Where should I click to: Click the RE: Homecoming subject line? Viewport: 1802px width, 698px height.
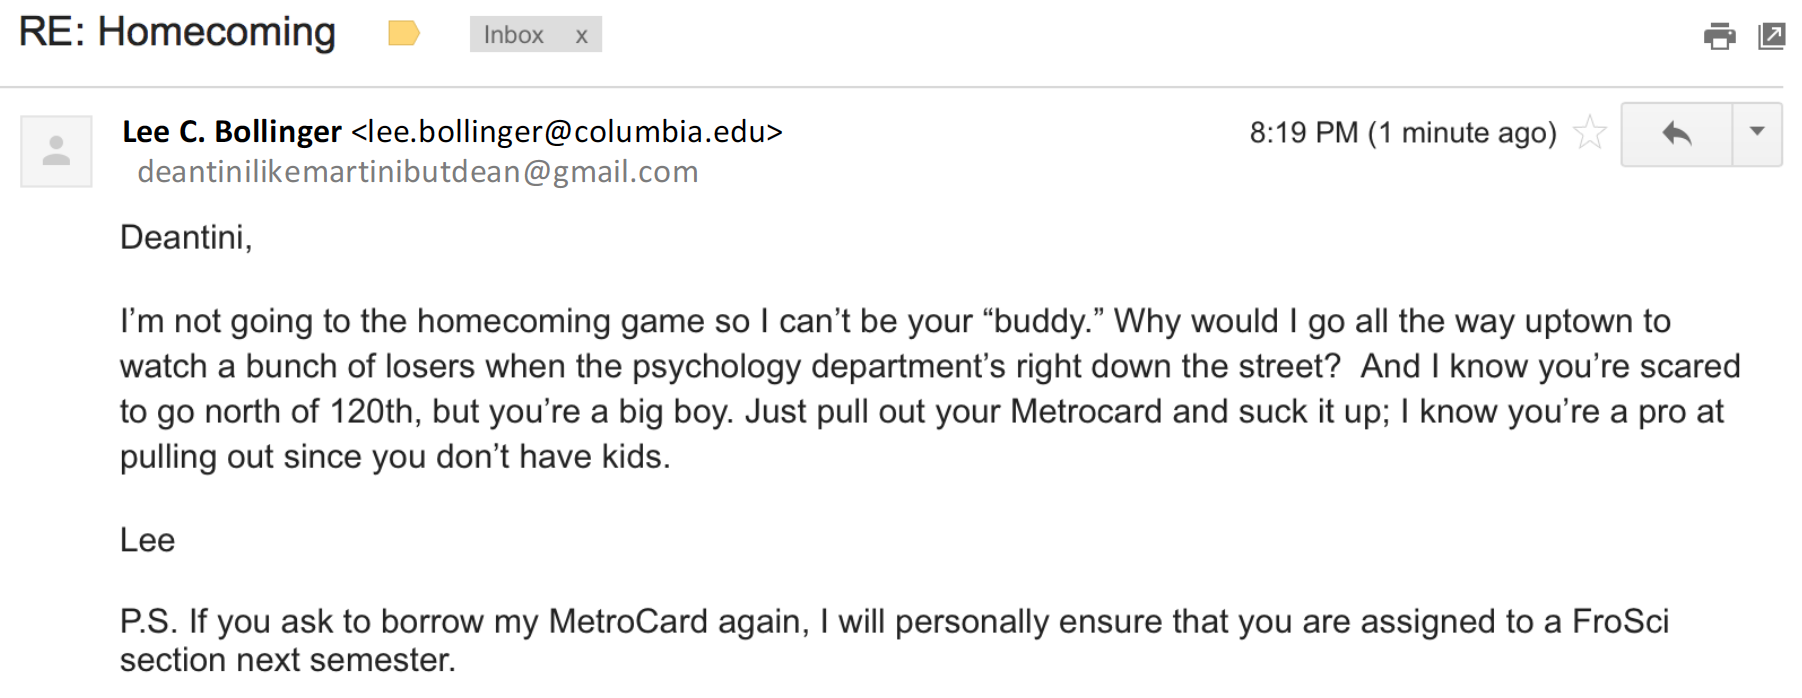(177, 32)
